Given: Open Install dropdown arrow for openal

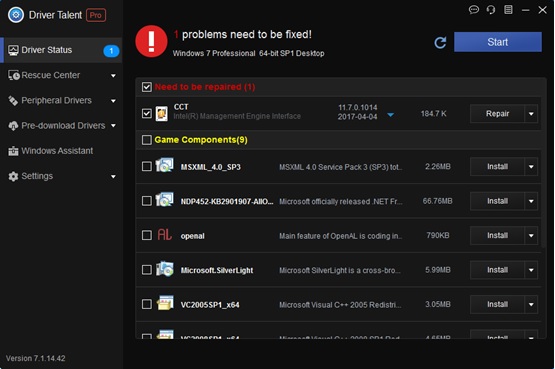Looking at the screenshot, I should [531, 236].
